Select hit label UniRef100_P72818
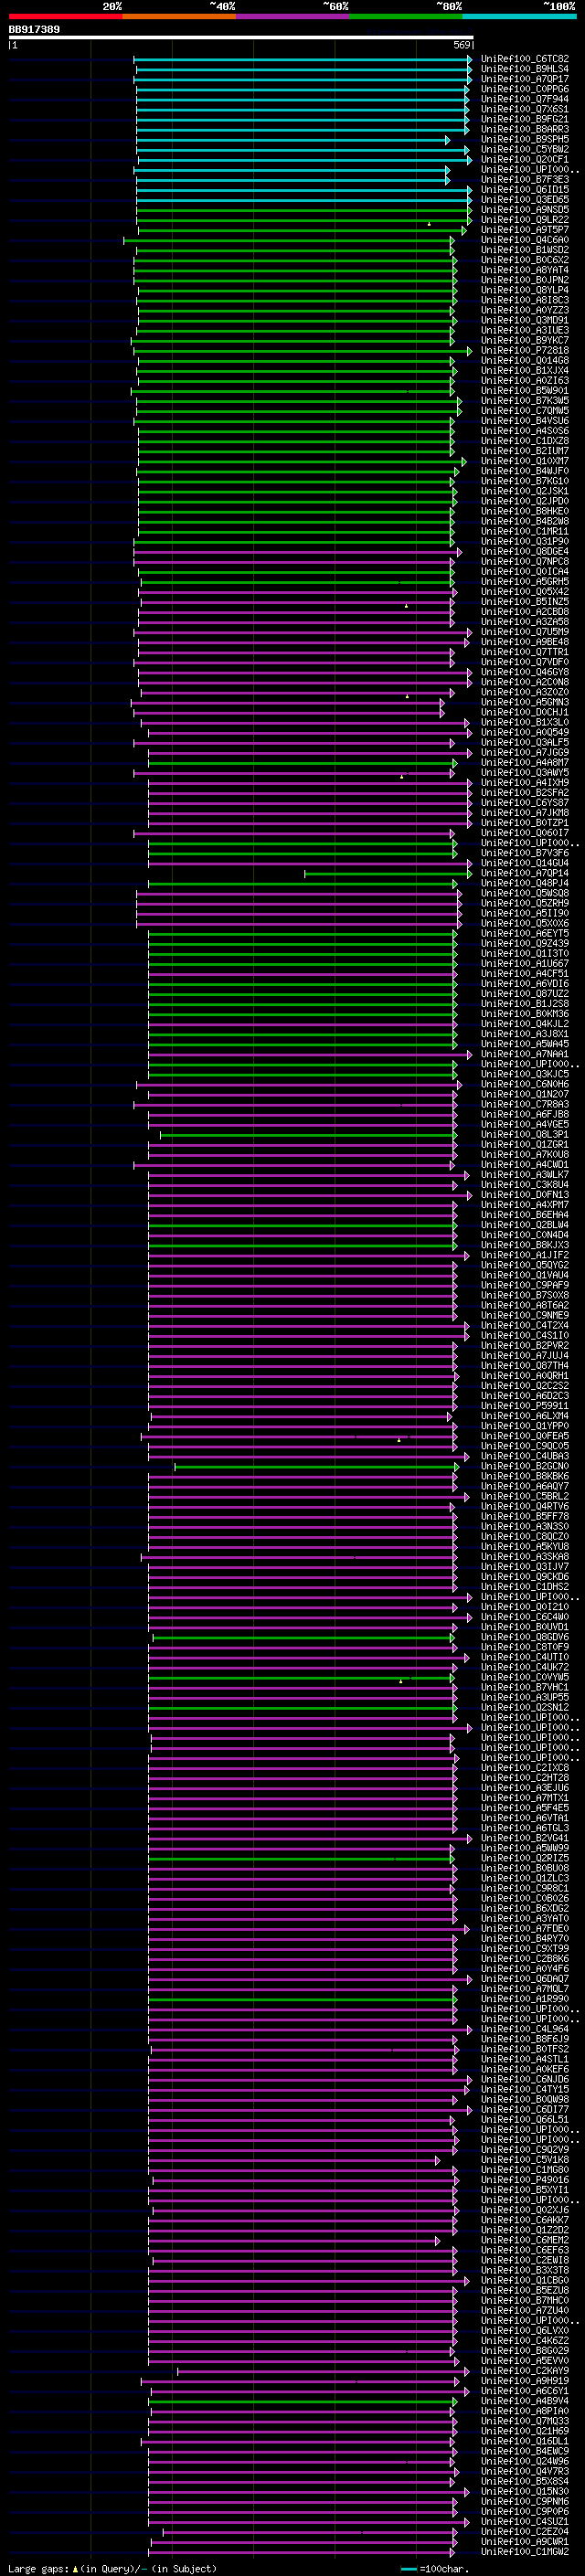 pos(525,351)
